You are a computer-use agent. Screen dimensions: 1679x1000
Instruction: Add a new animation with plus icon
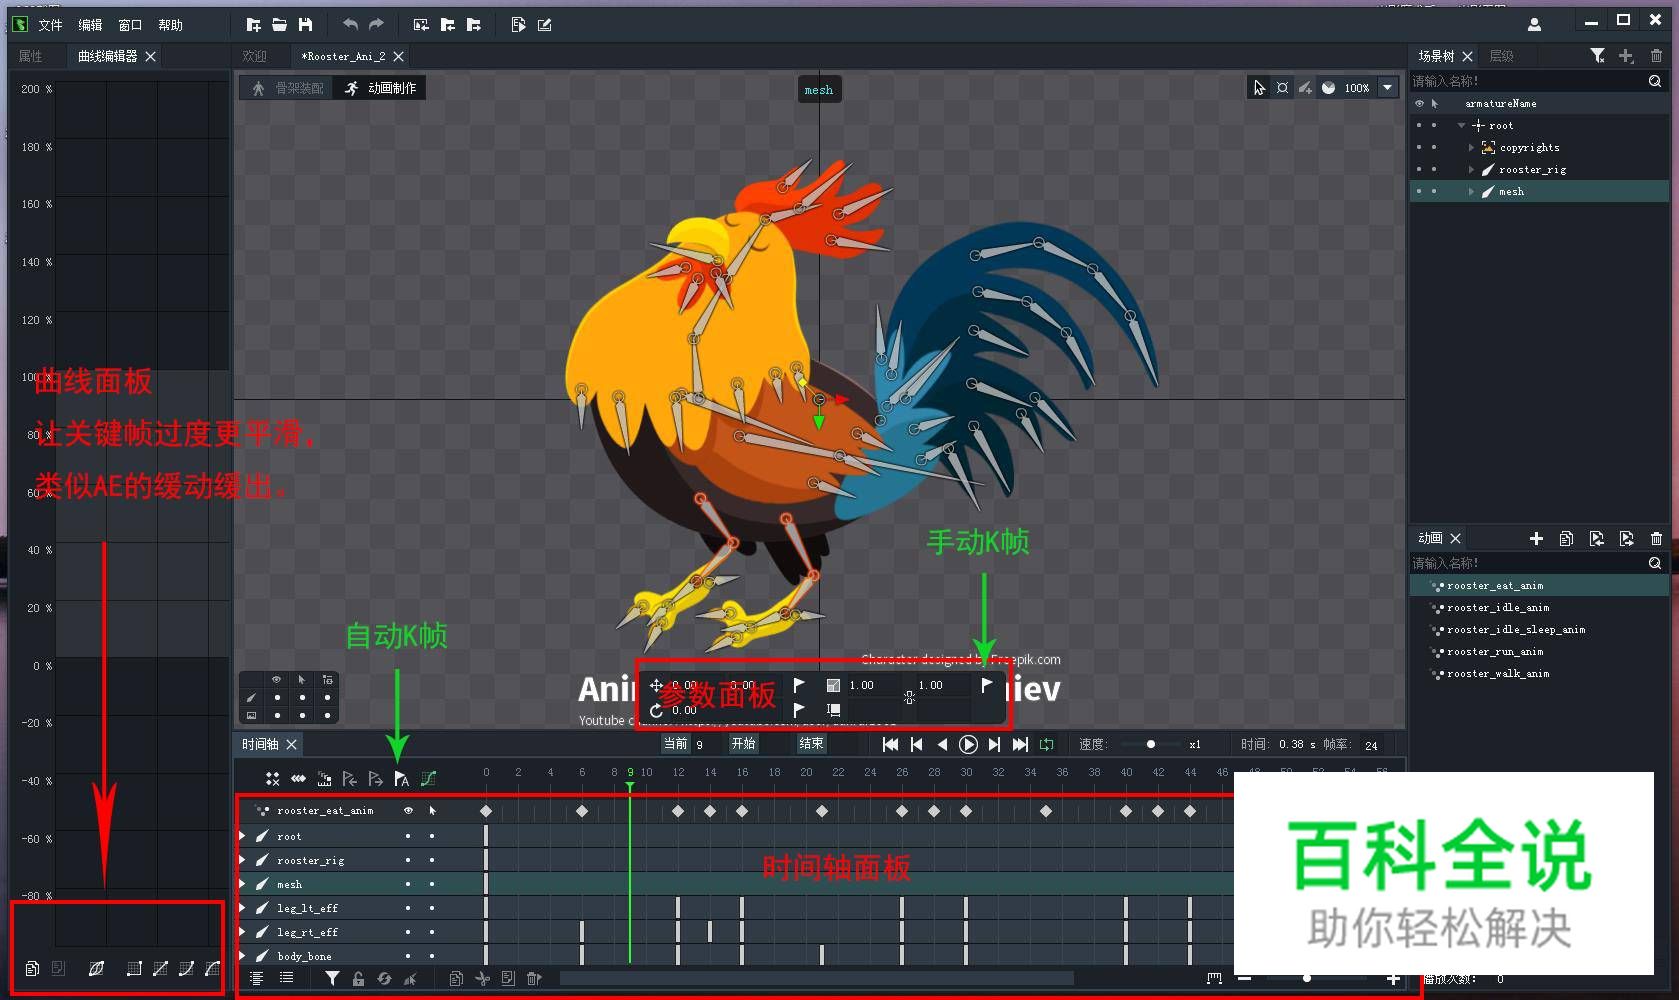[x=1536, y=538]
